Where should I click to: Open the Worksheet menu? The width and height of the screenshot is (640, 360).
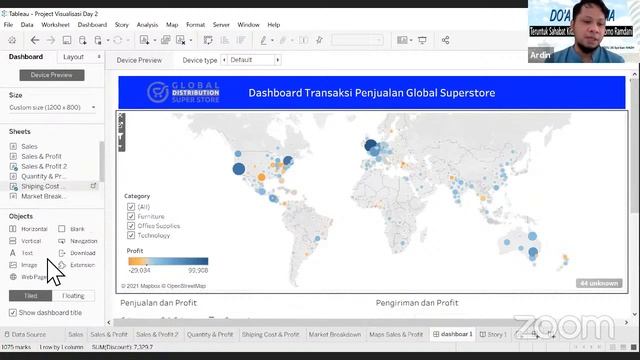pos(55,24)
